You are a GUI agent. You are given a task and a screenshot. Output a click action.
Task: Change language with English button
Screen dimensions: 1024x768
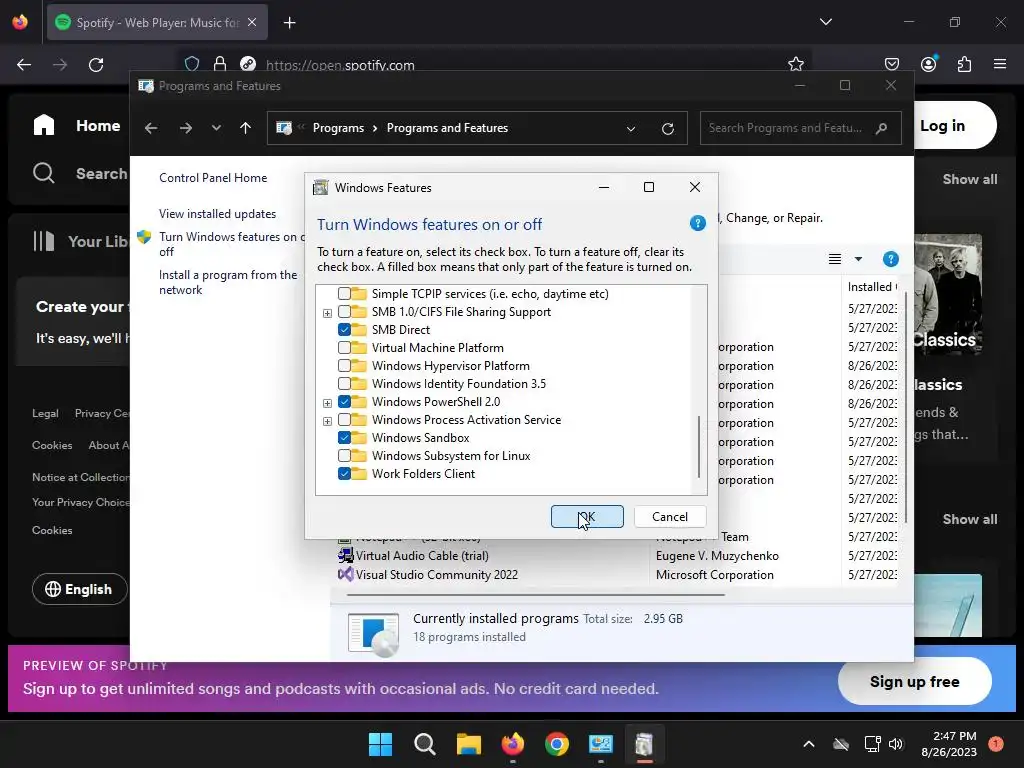tap(79, 589)
